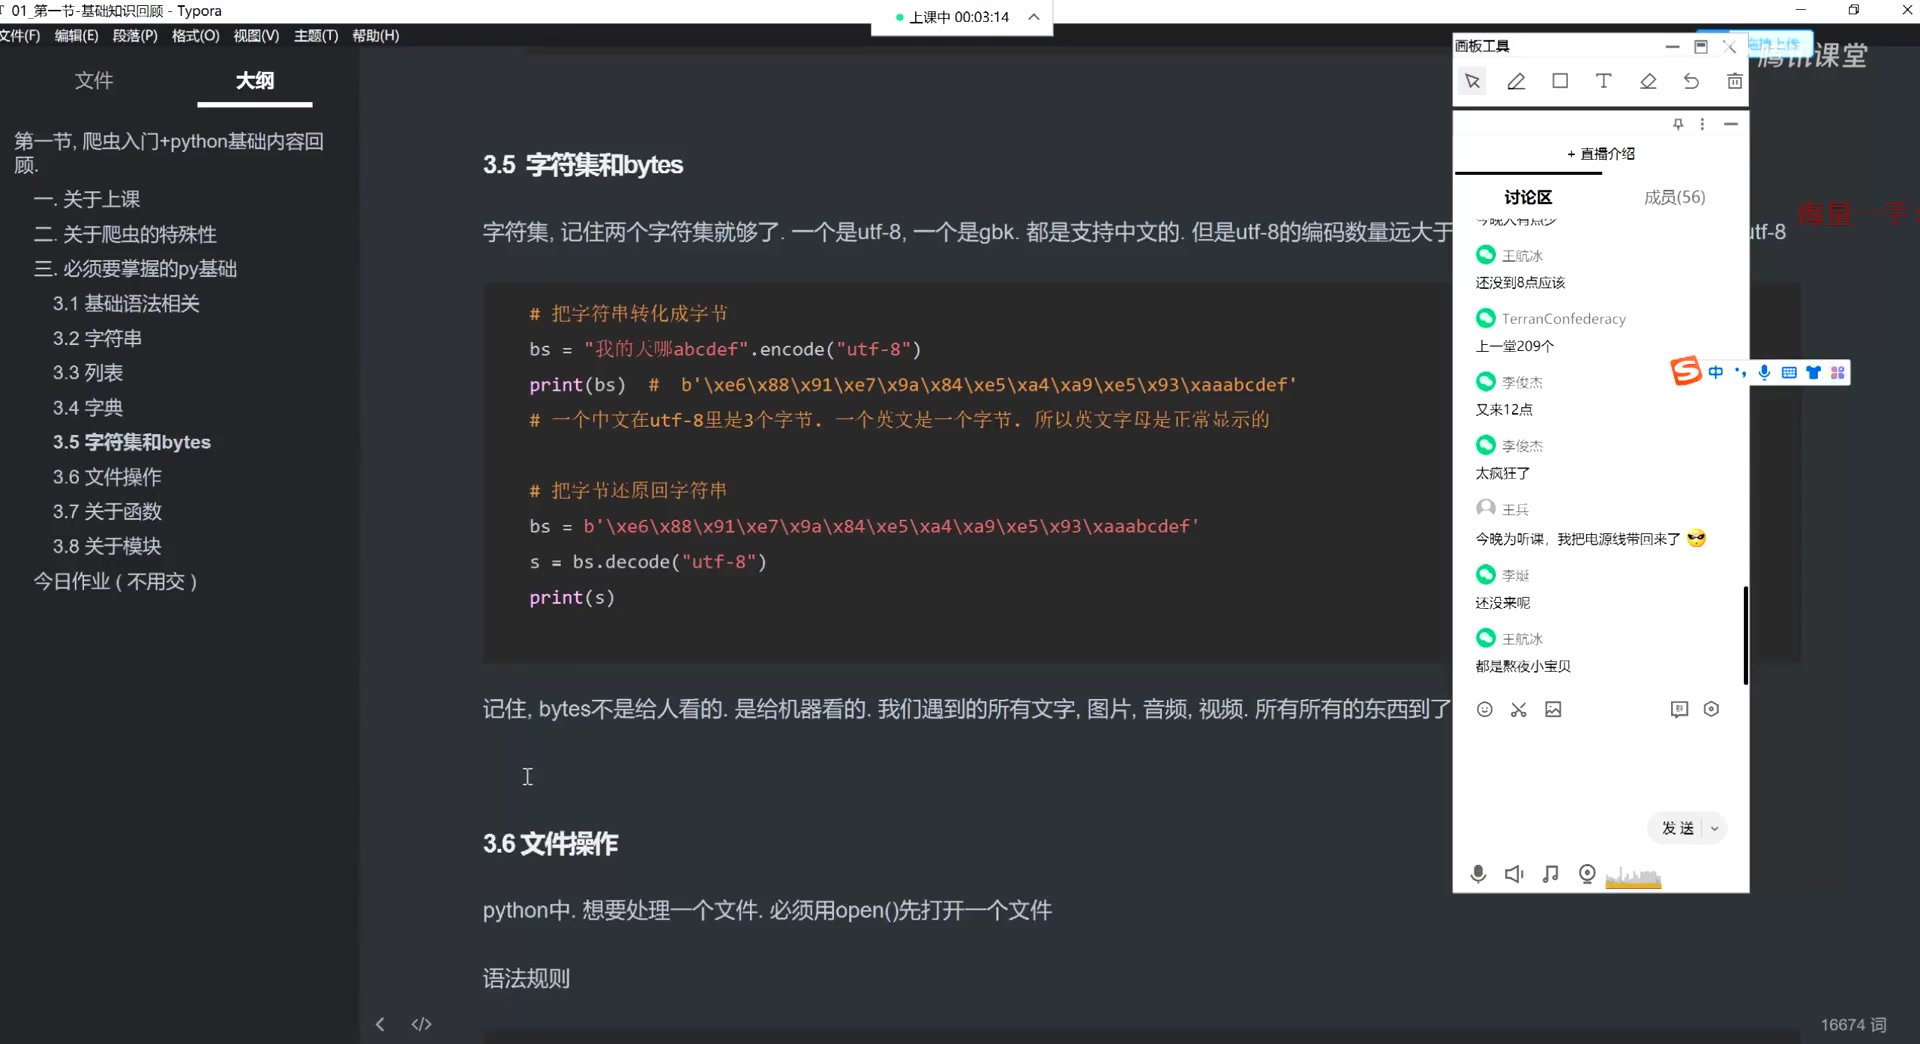Viewport: 1920px width, 1044px height.
Task: Select the eraser tool
Action: tap(1648, 81)
